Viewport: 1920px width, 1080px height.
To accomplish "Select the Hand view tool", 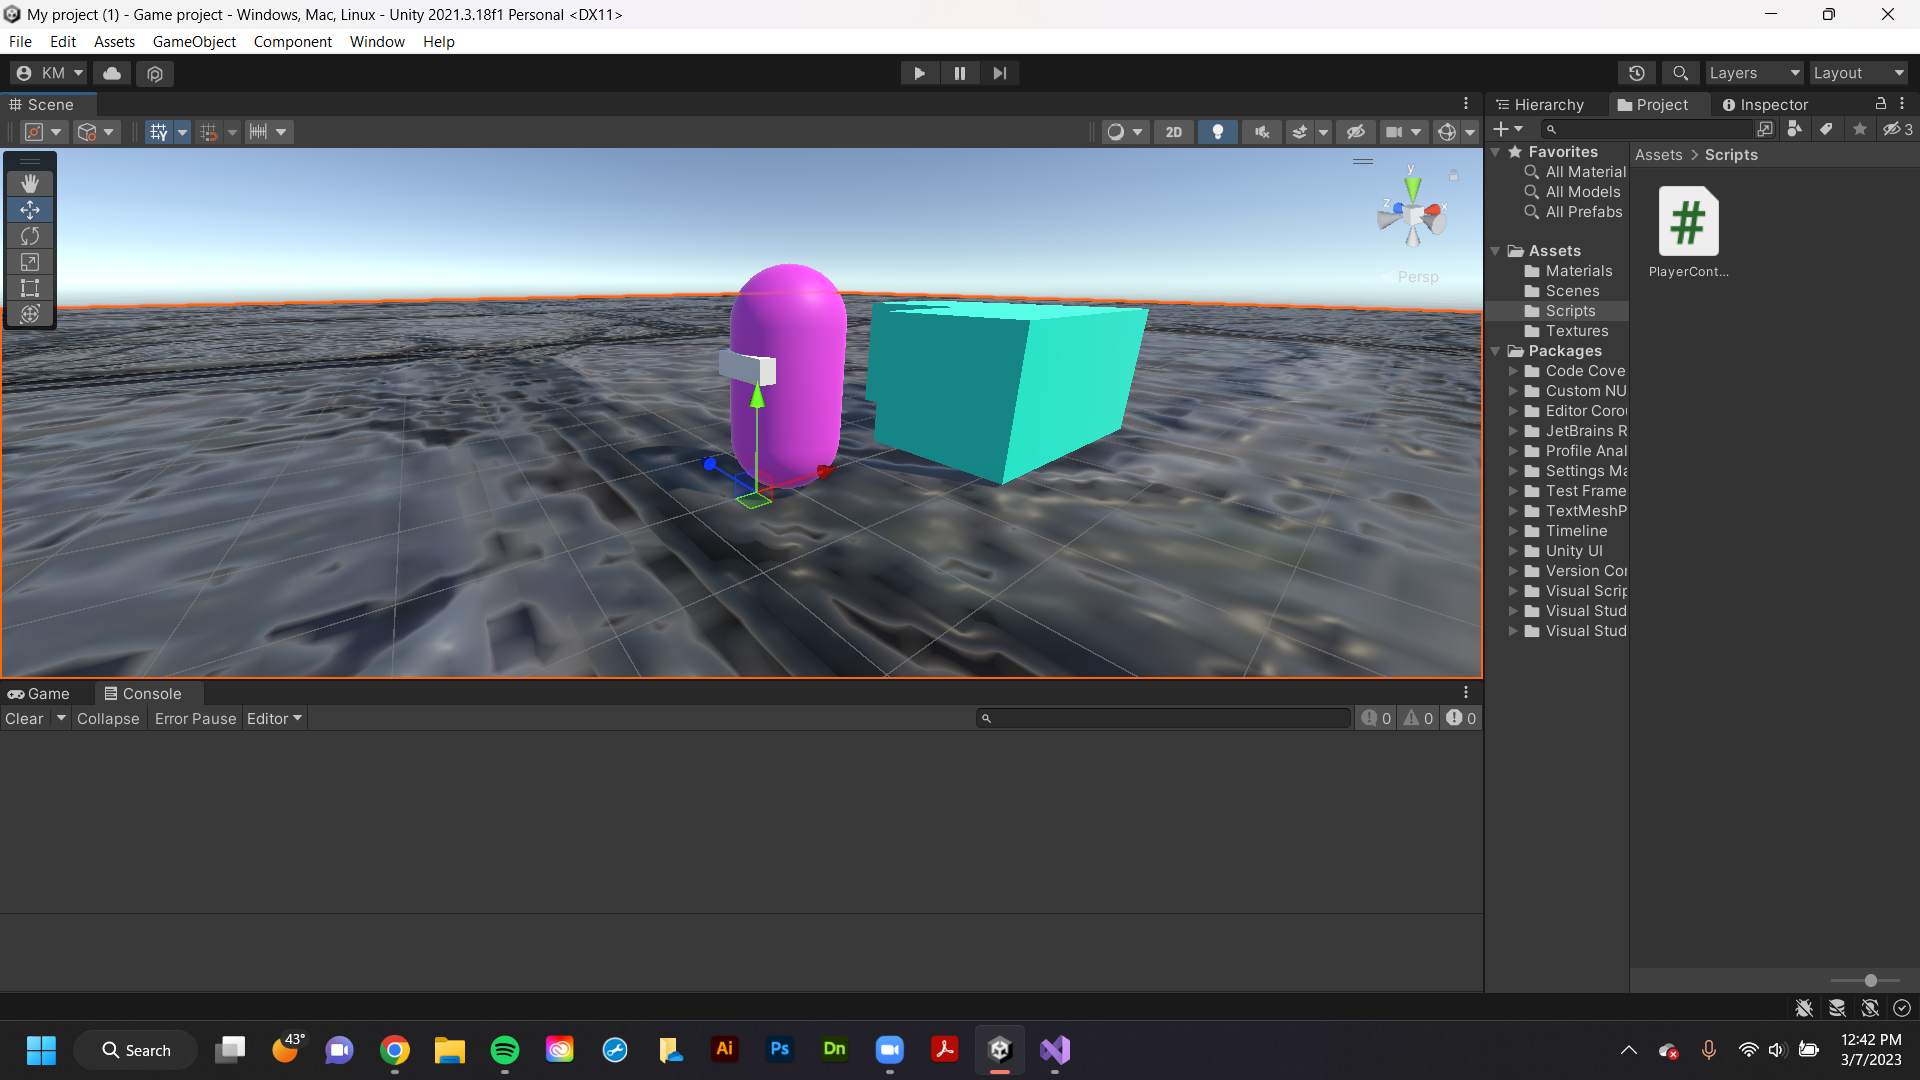I will coord(30,183).
